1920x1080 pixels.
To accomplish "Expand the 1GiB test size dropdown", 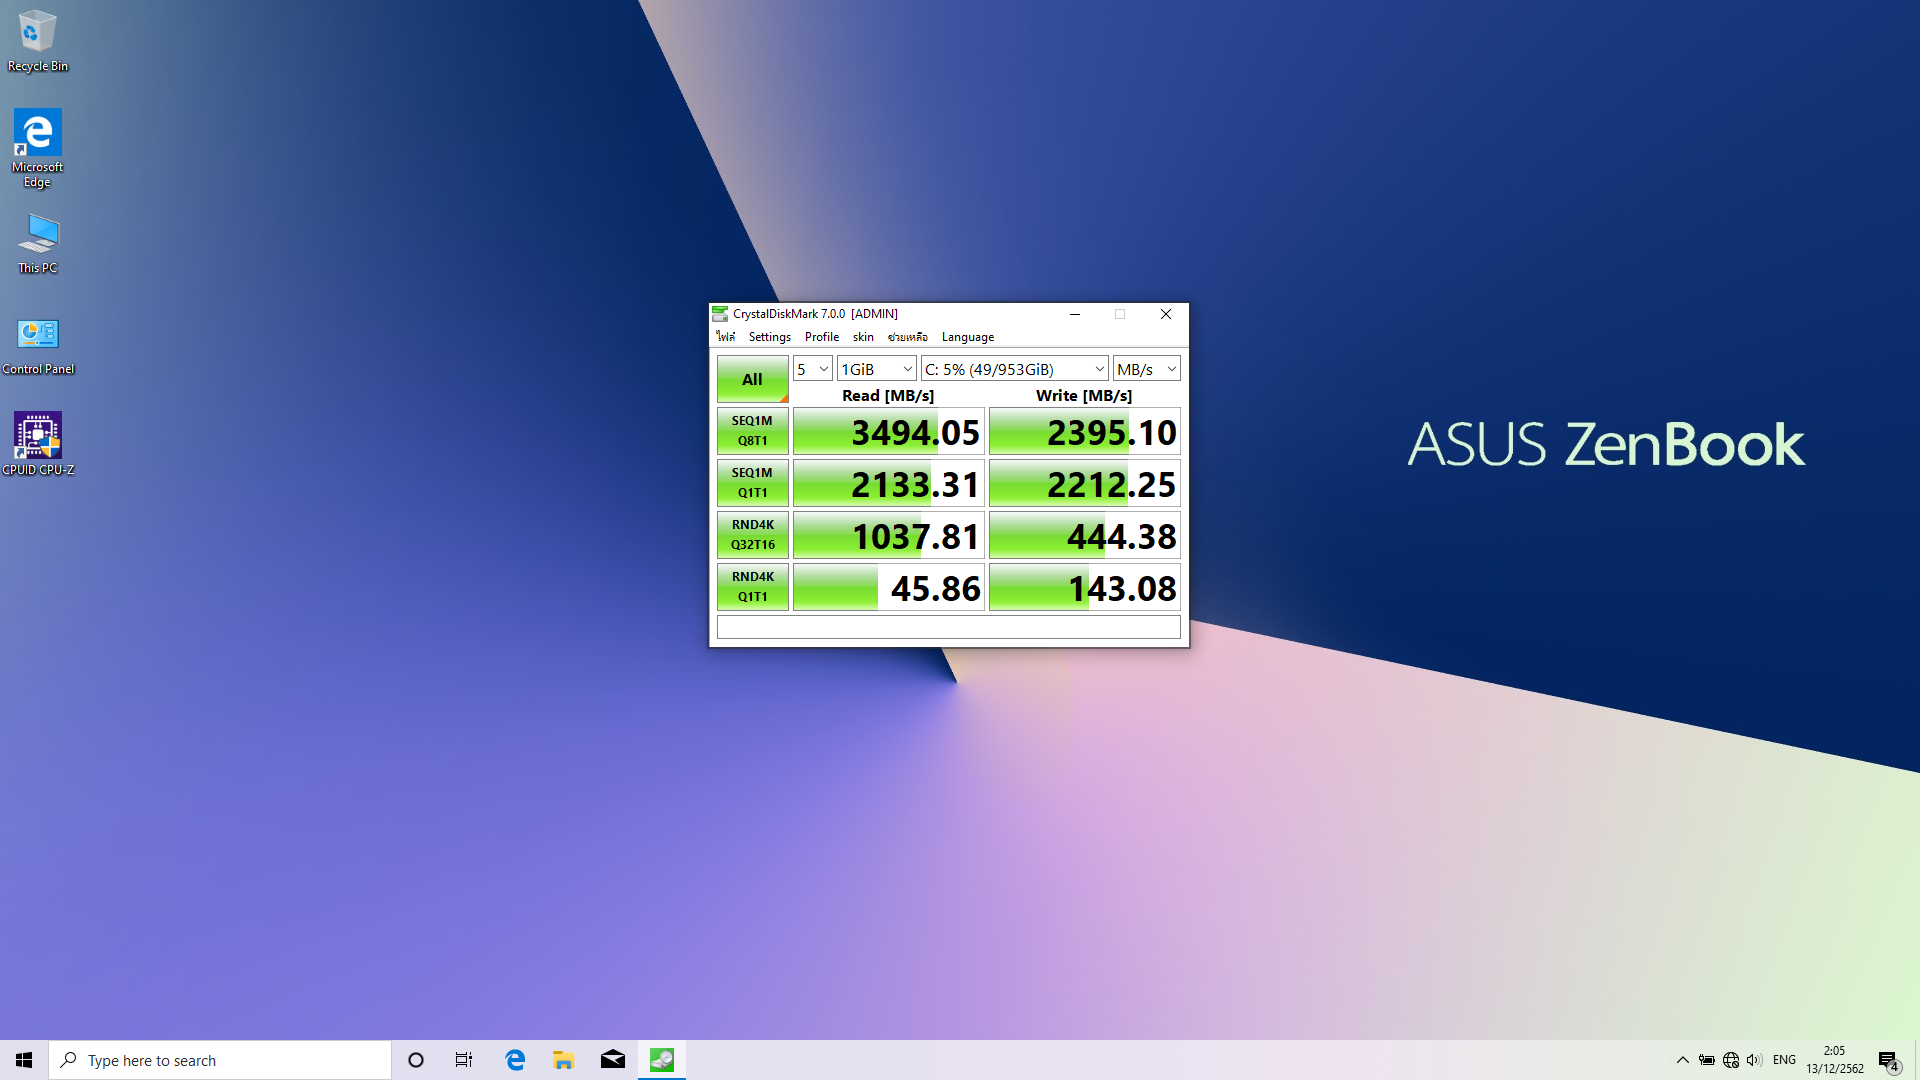I will [x=877, y=369].
